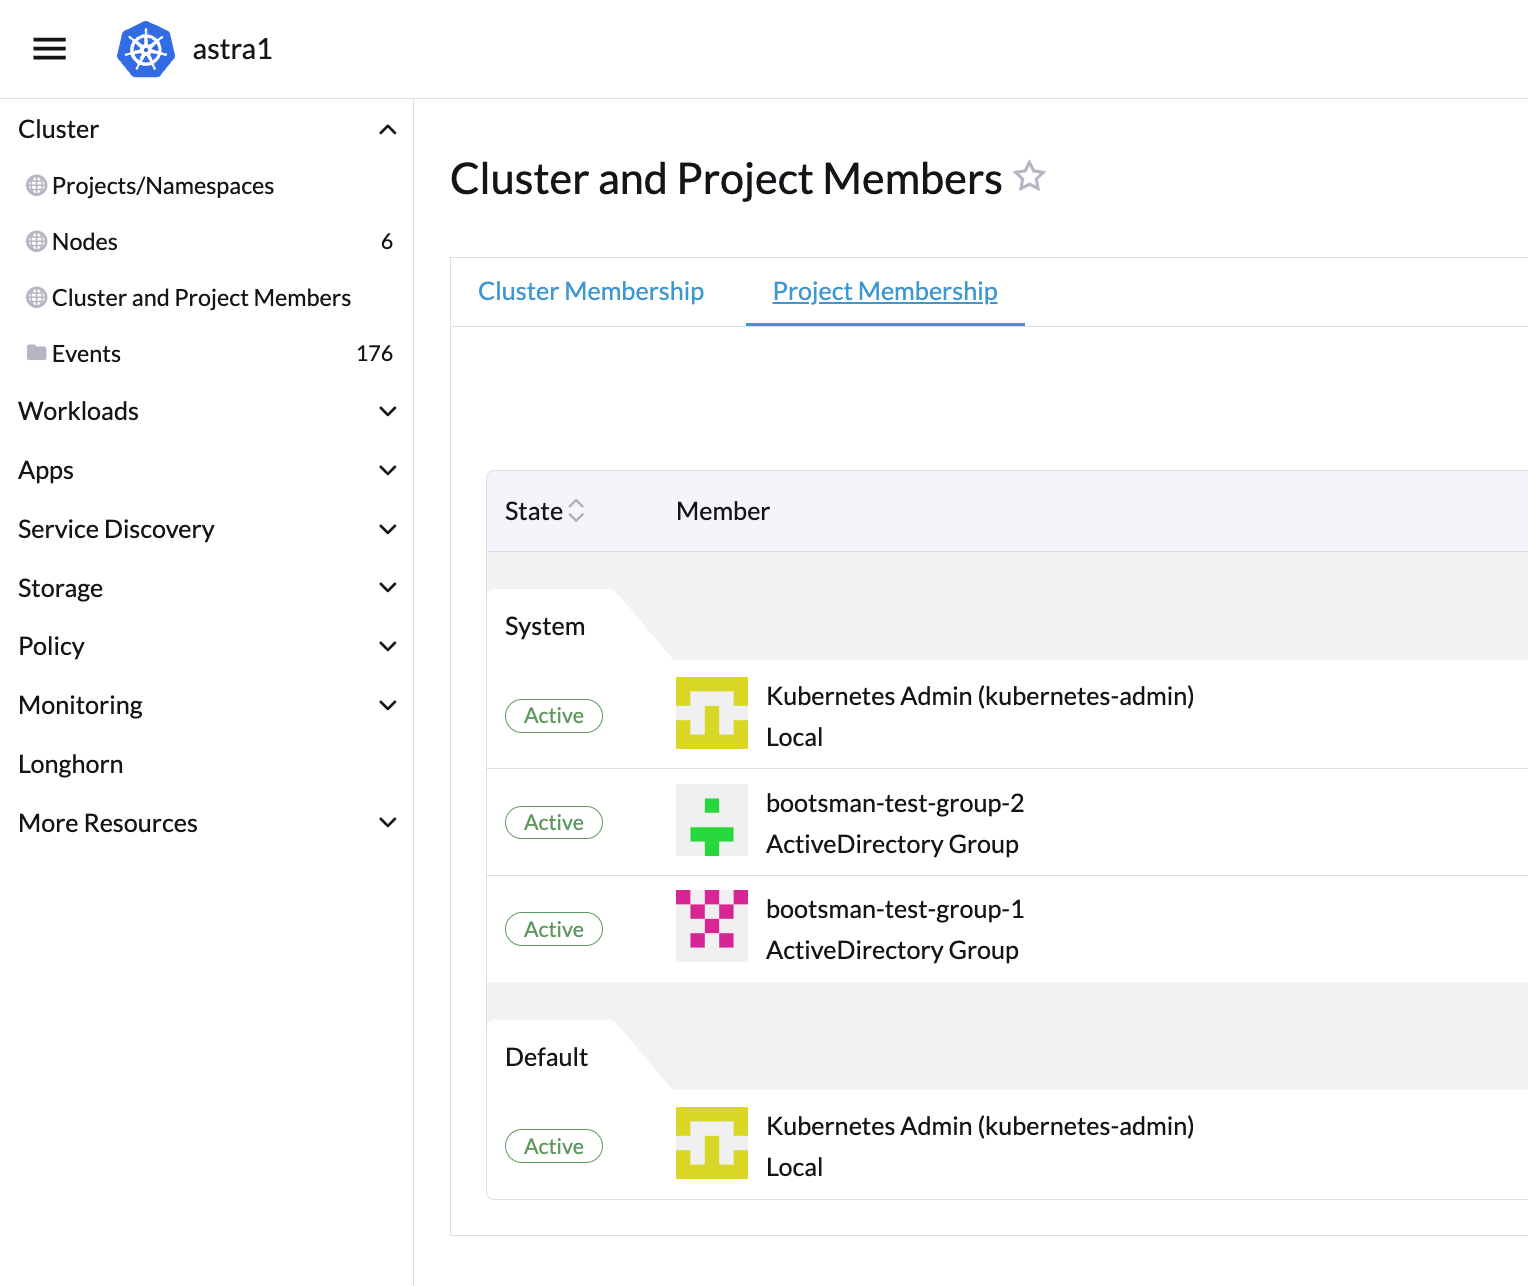Open the Events list
Image resolution: width=1528 pixels, height=1286 pixels.
tap(86, 354)
